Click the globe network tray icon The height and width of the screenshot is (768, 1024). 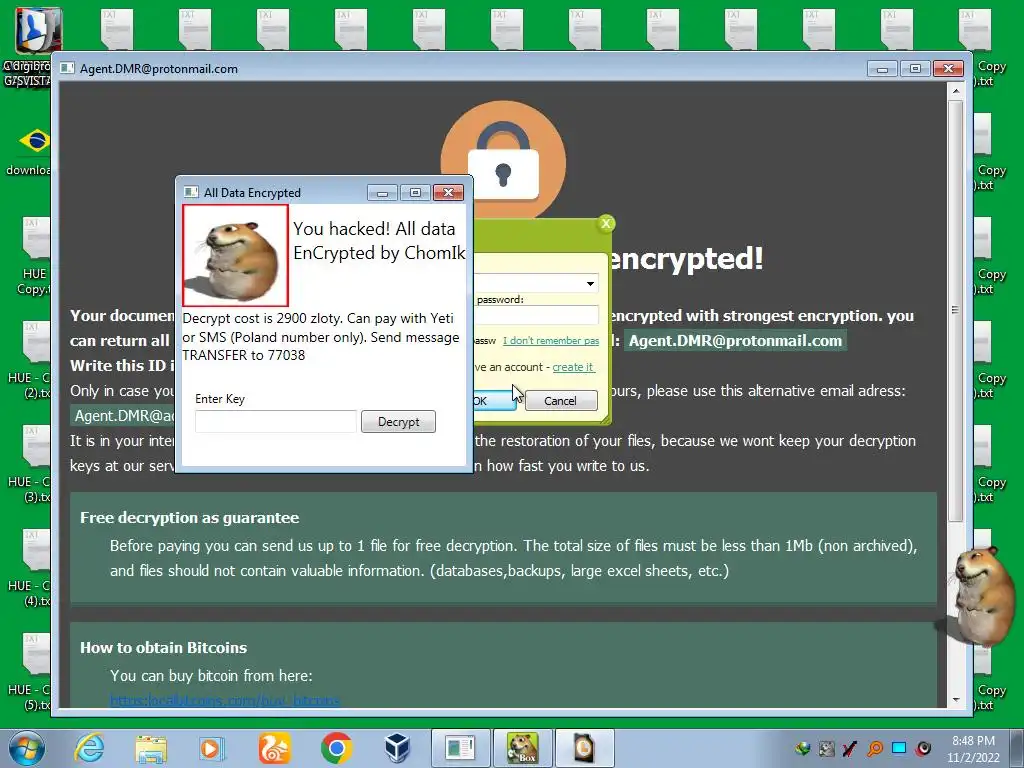point(803,749)
